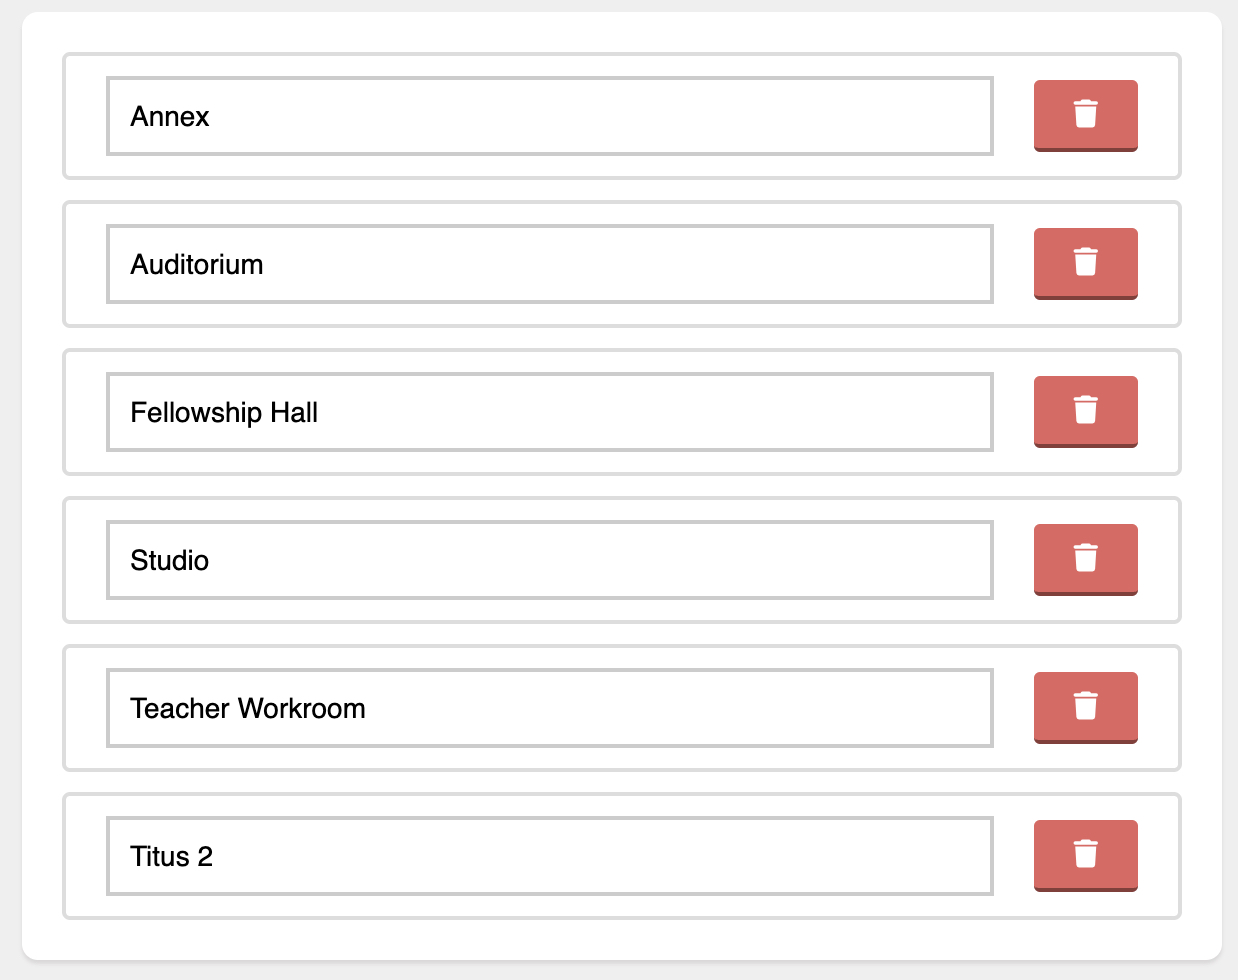The width and height of the screenshot is (1238, 980).
Task: Remove the Fellowship Hall row
Action: (x=1085, y=412)
